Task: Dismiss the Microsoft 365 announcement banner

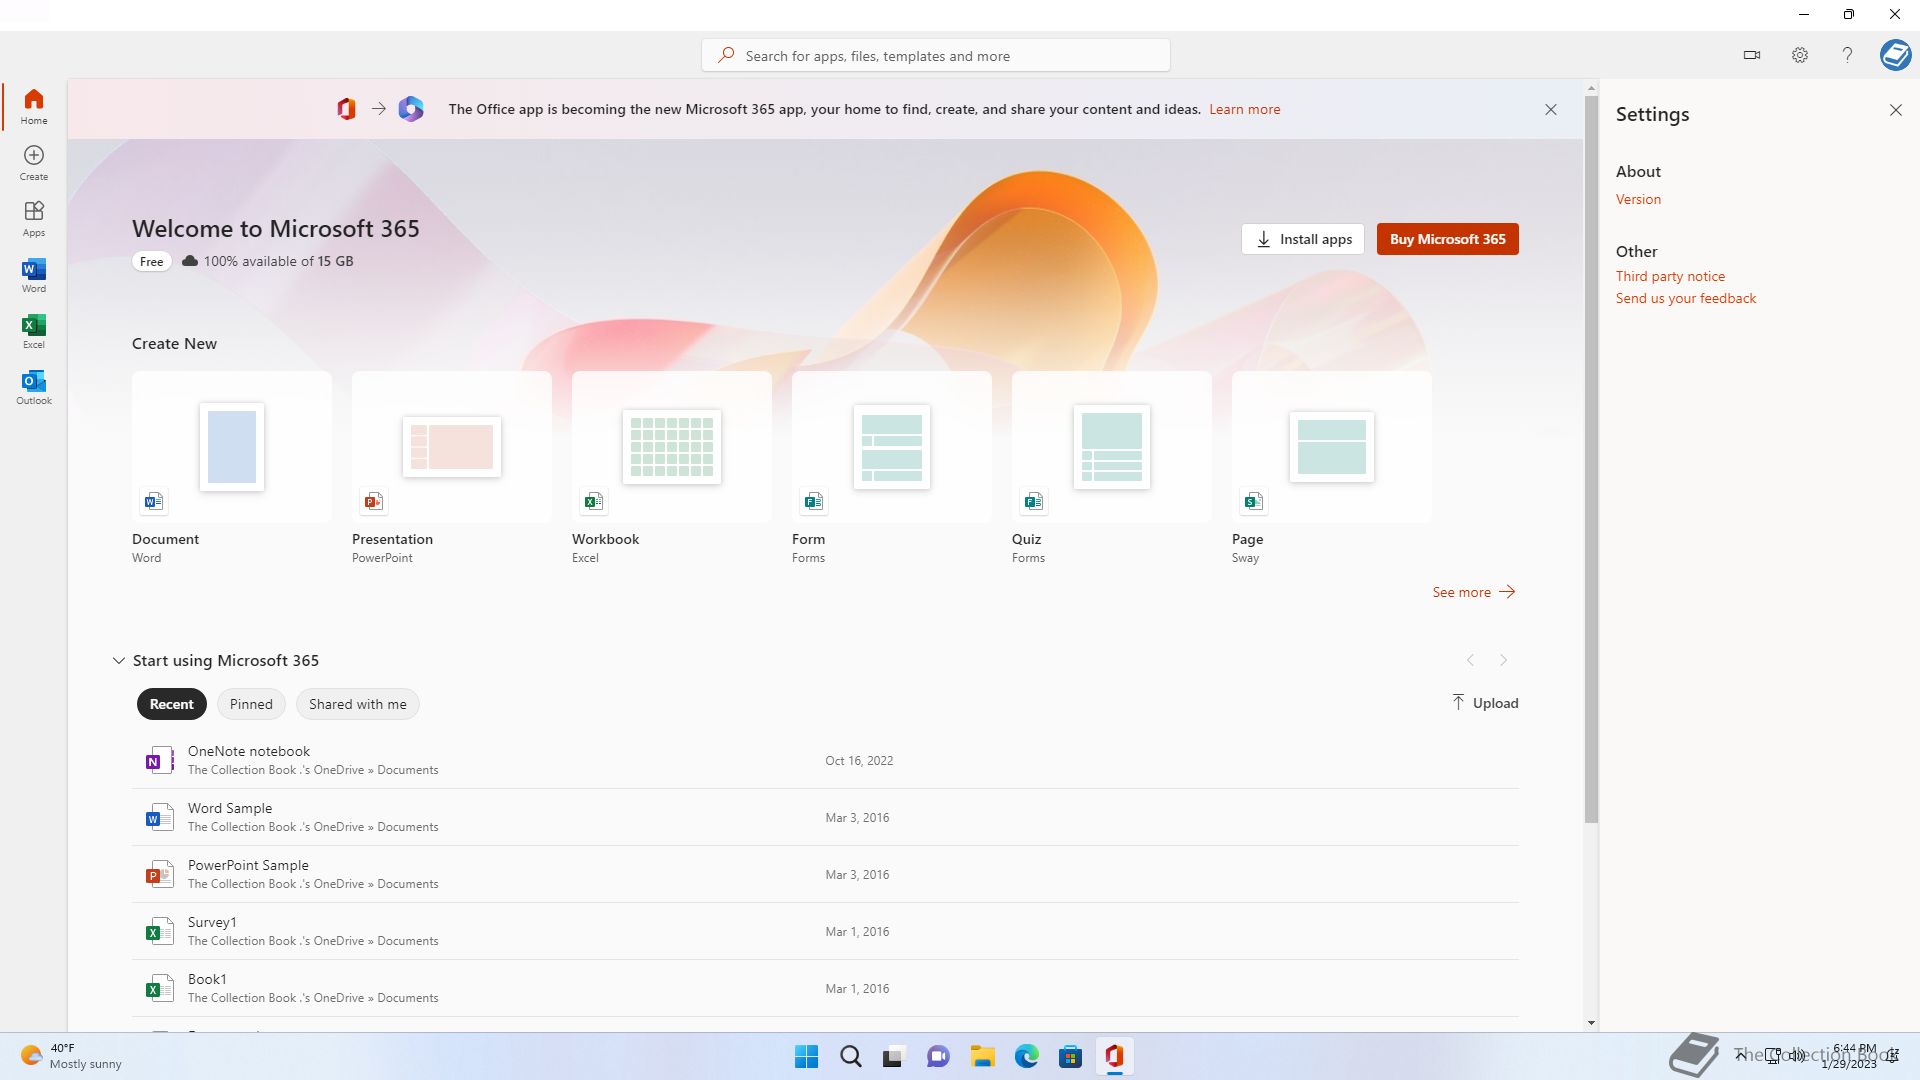Action: 1551,109
